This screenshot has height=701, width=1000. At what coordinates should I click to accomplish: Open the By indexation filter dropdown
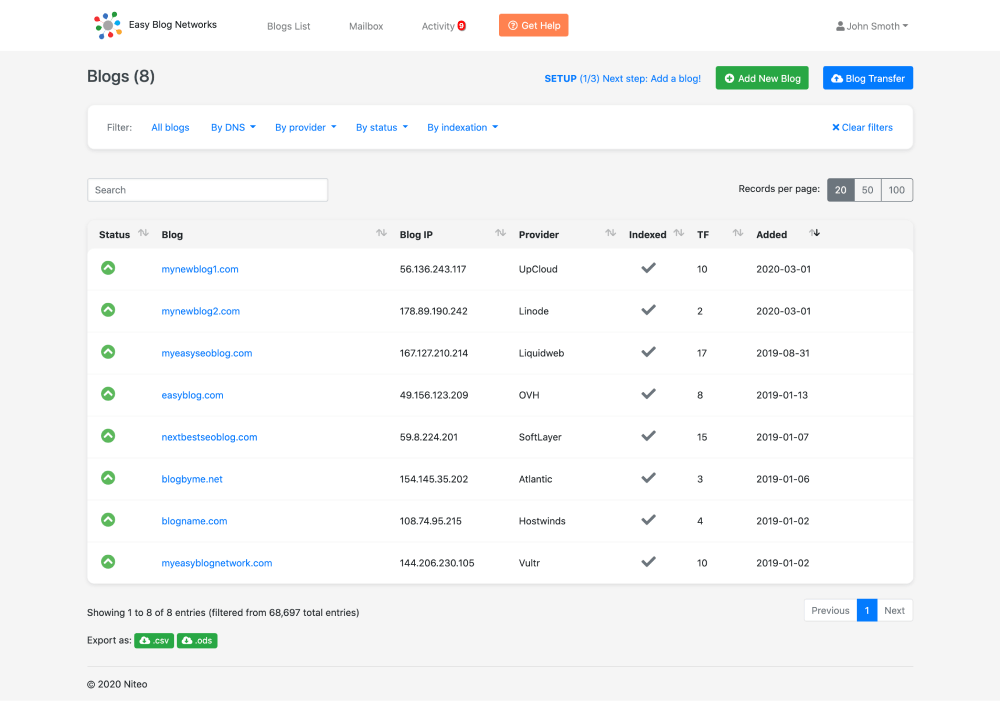pos(462,128)
